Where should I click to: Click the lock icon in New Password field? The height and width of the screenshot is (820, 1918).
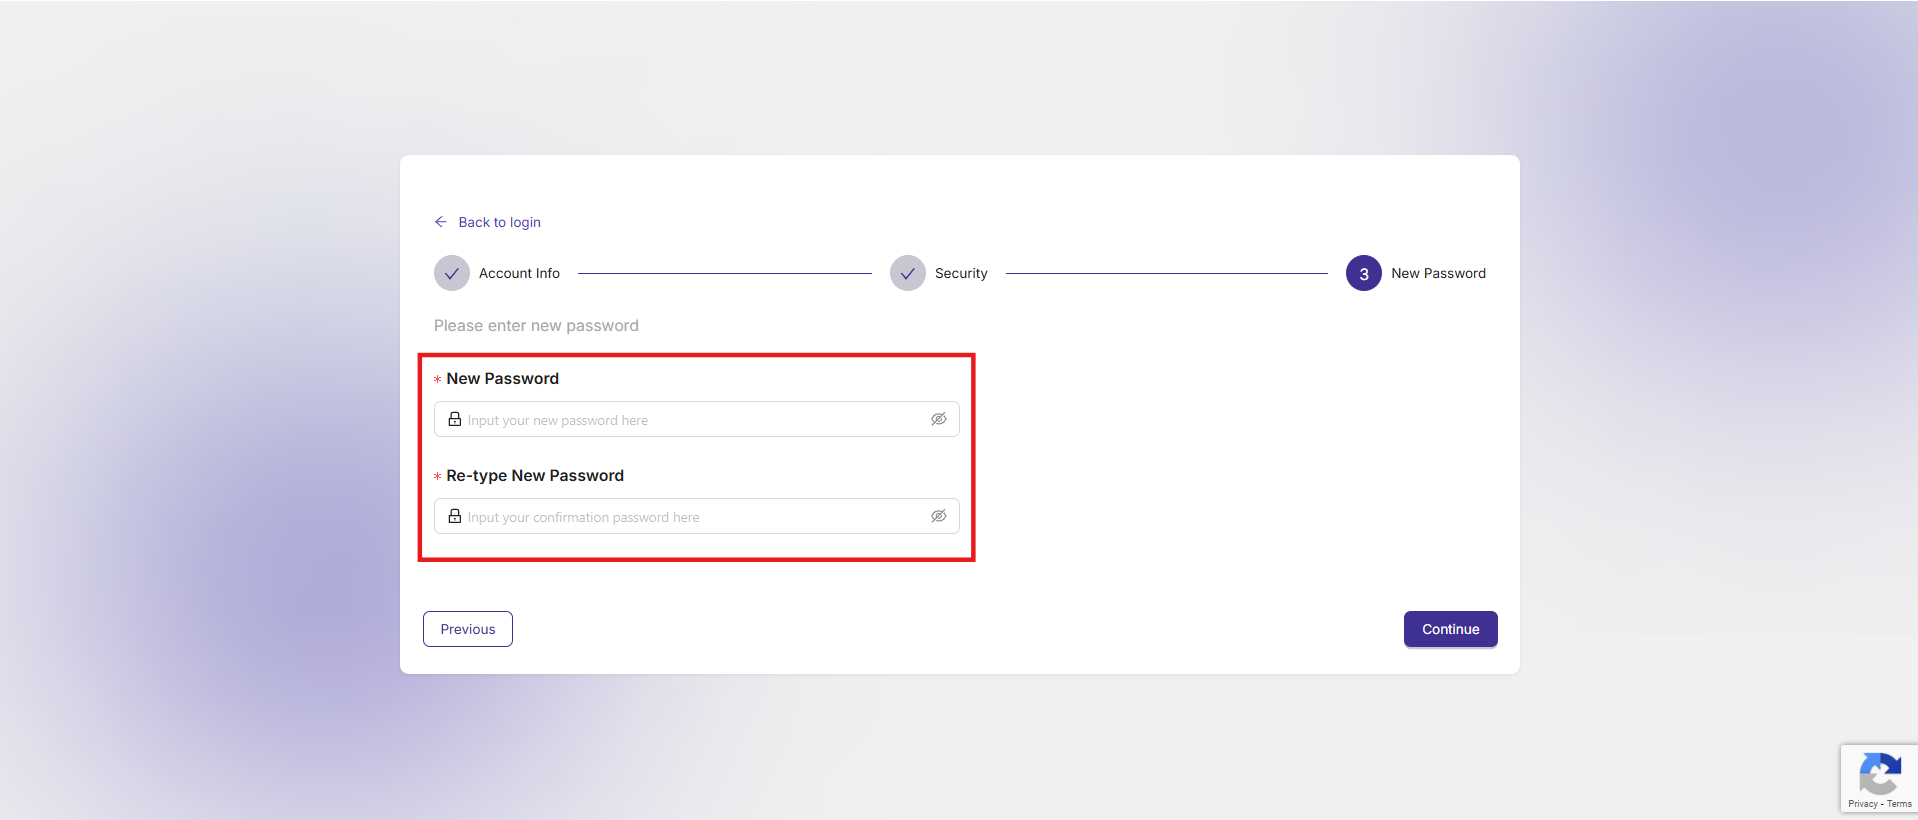[x=455, y=419]
